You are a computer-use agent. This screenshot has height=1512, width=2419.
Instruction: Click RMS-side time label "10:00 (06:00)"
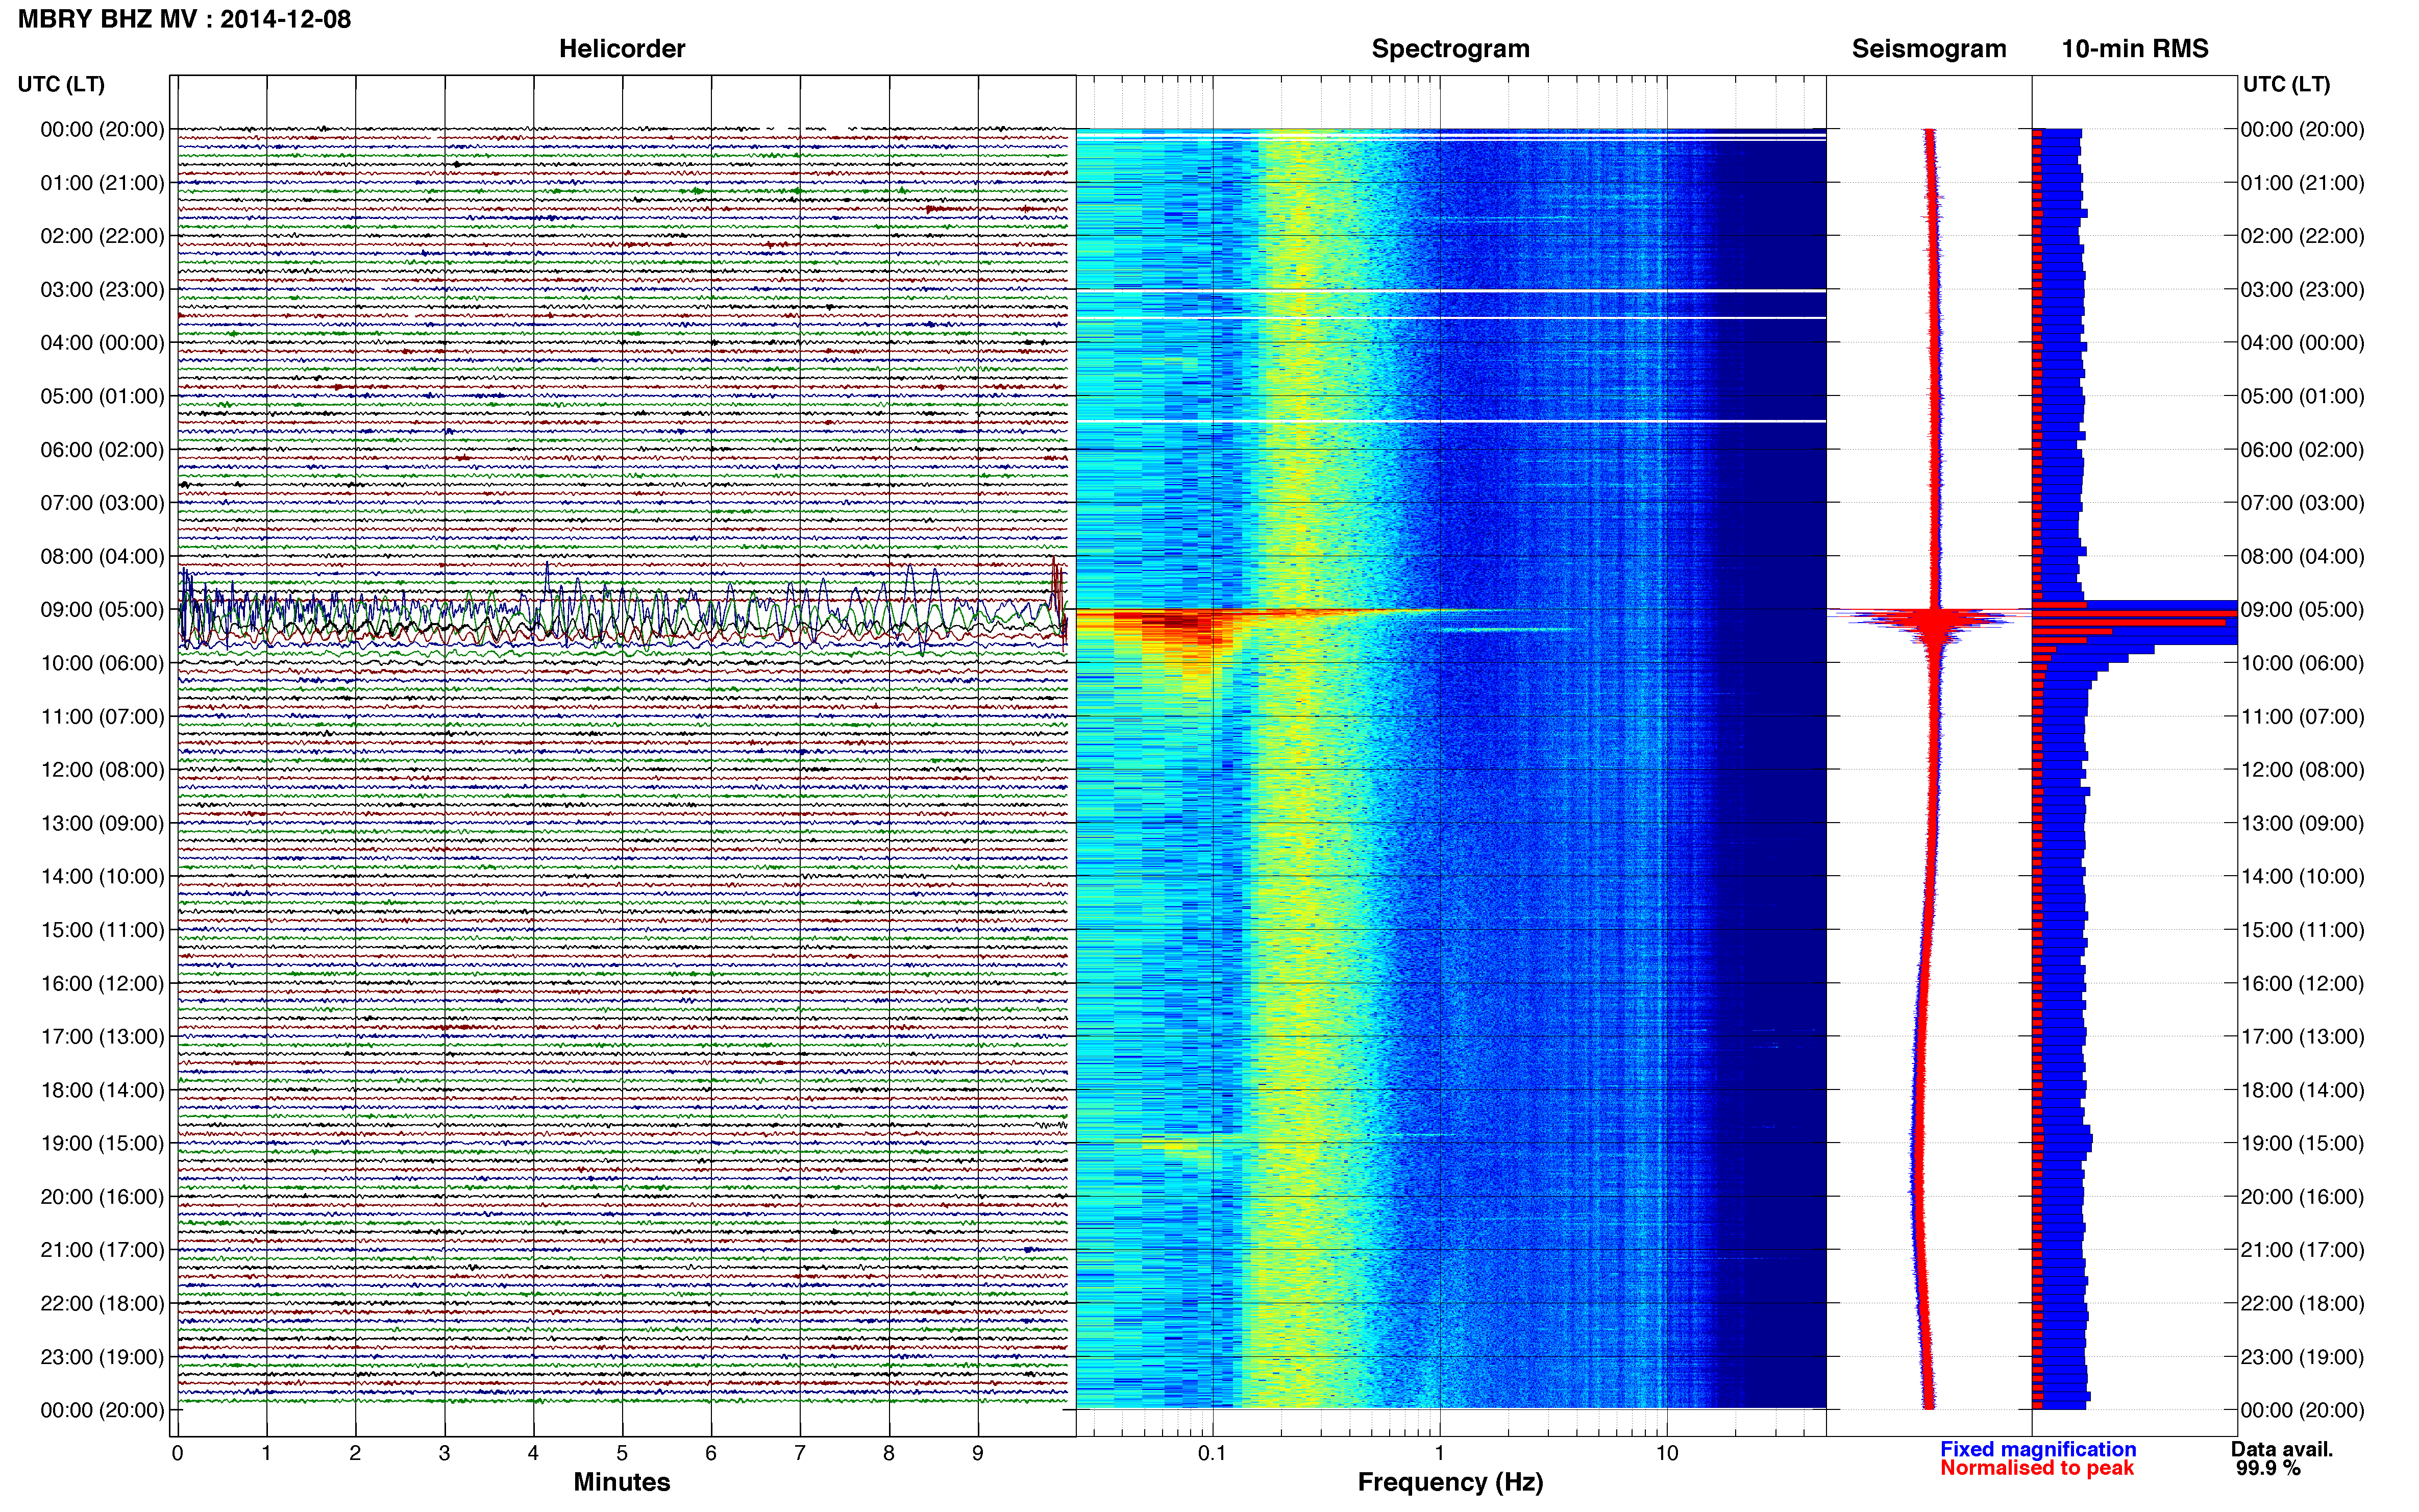(x=2302, y=663)
